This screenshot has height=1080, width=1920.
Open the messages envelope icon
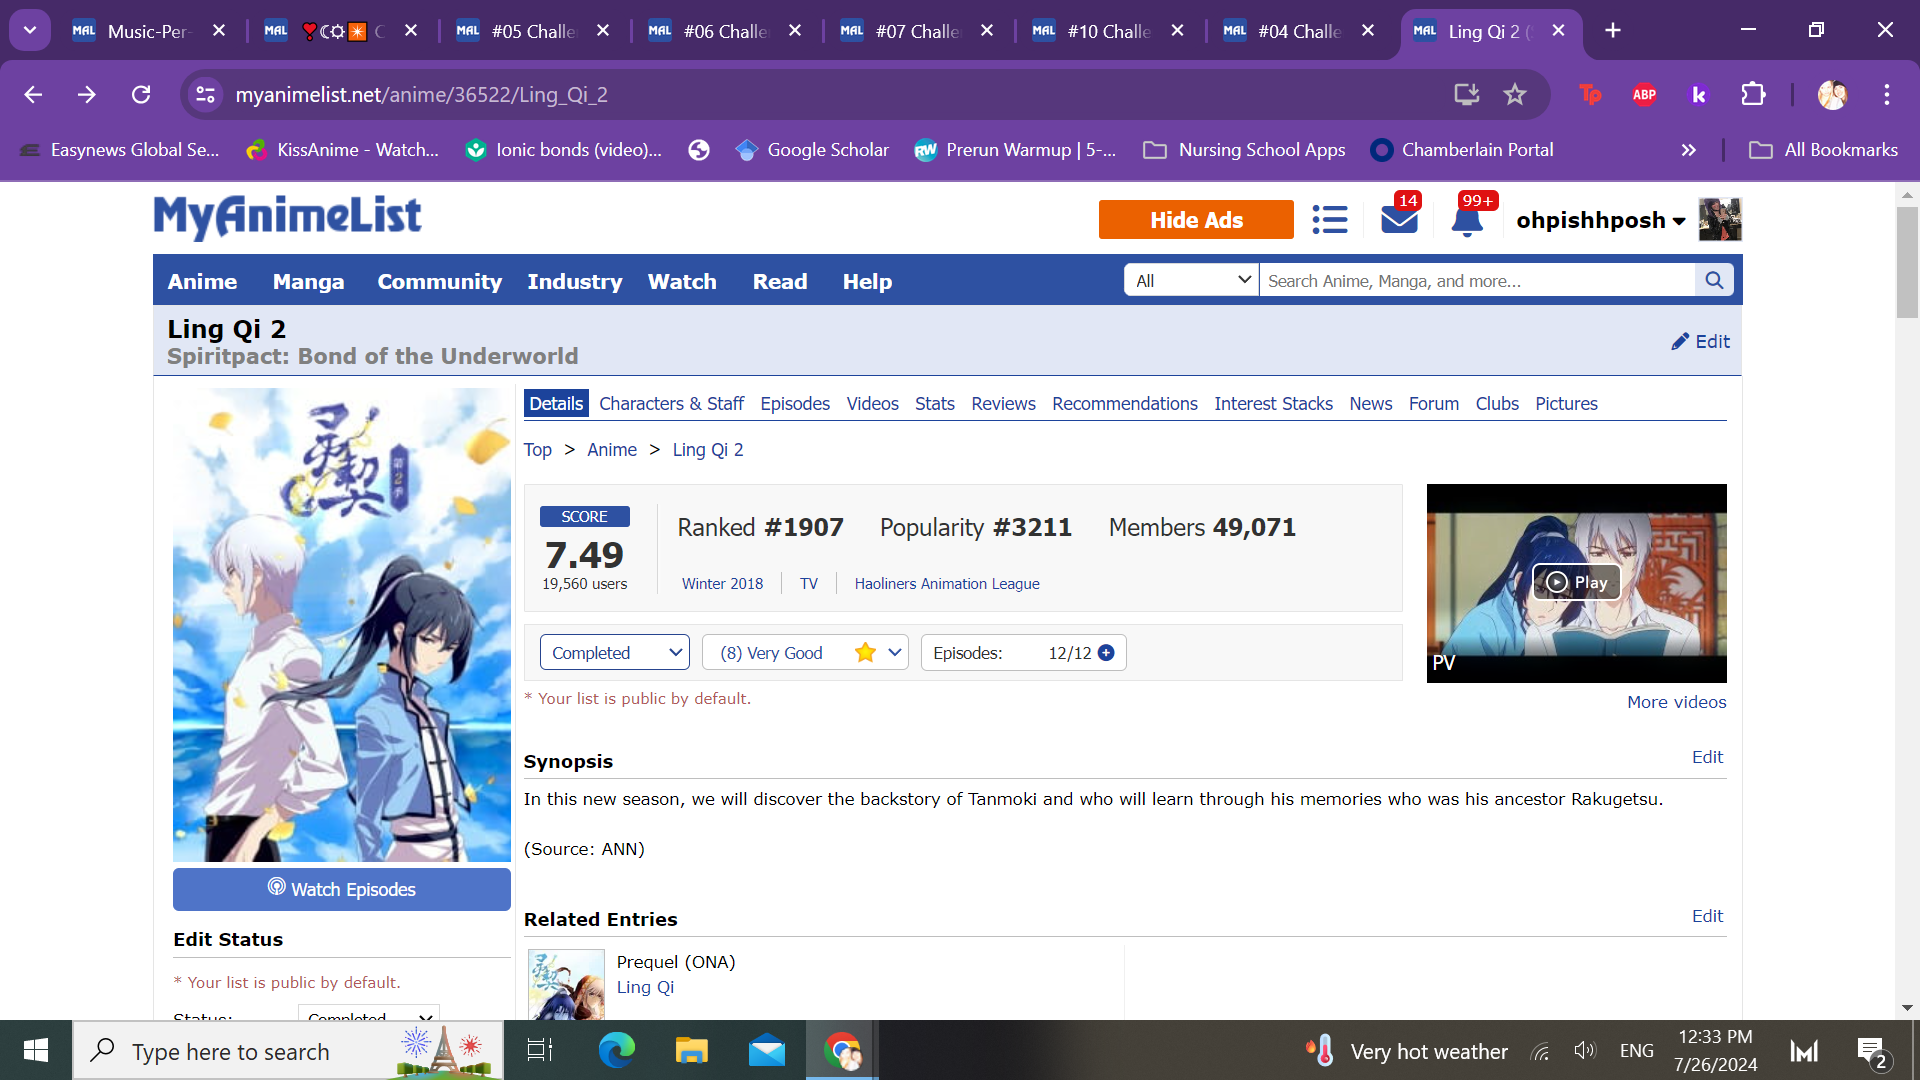pyautogui.click(x=1399, y=219)
